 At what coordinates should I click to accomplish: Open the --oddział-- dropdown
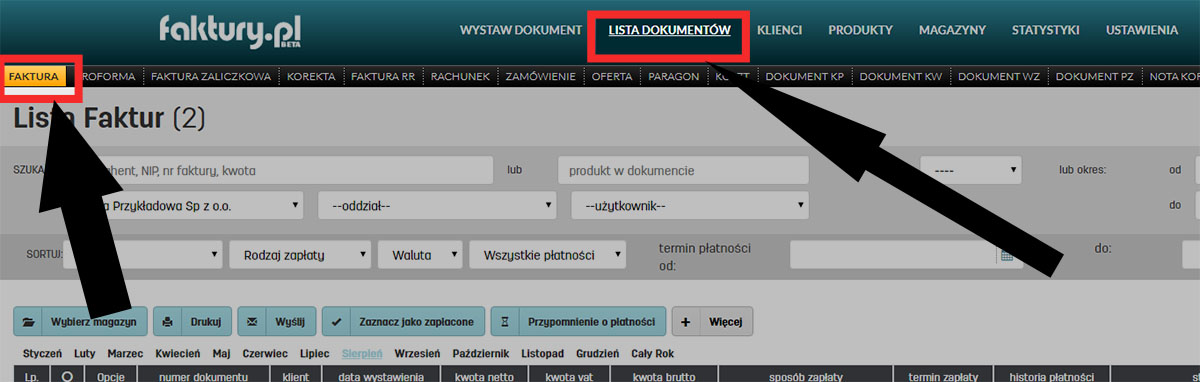pyautogui.click(x=437, y=206)
